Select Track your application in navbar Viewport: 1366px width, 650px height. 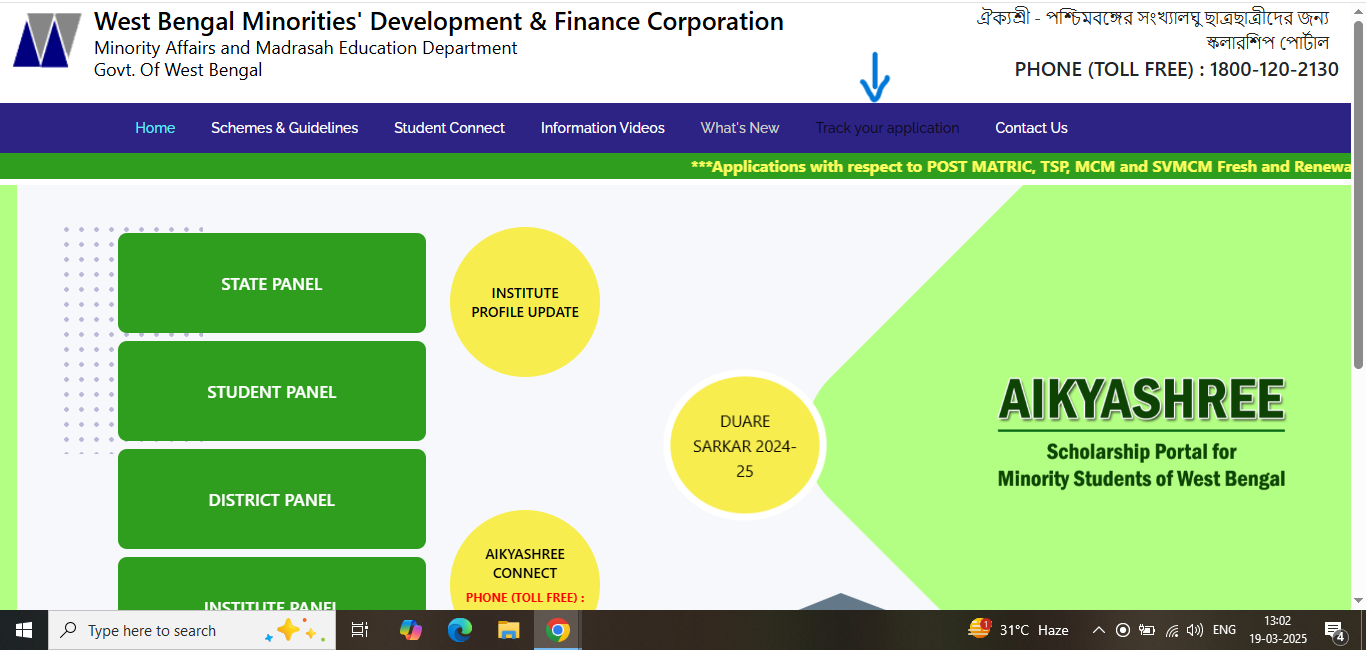tap(887, 128)
